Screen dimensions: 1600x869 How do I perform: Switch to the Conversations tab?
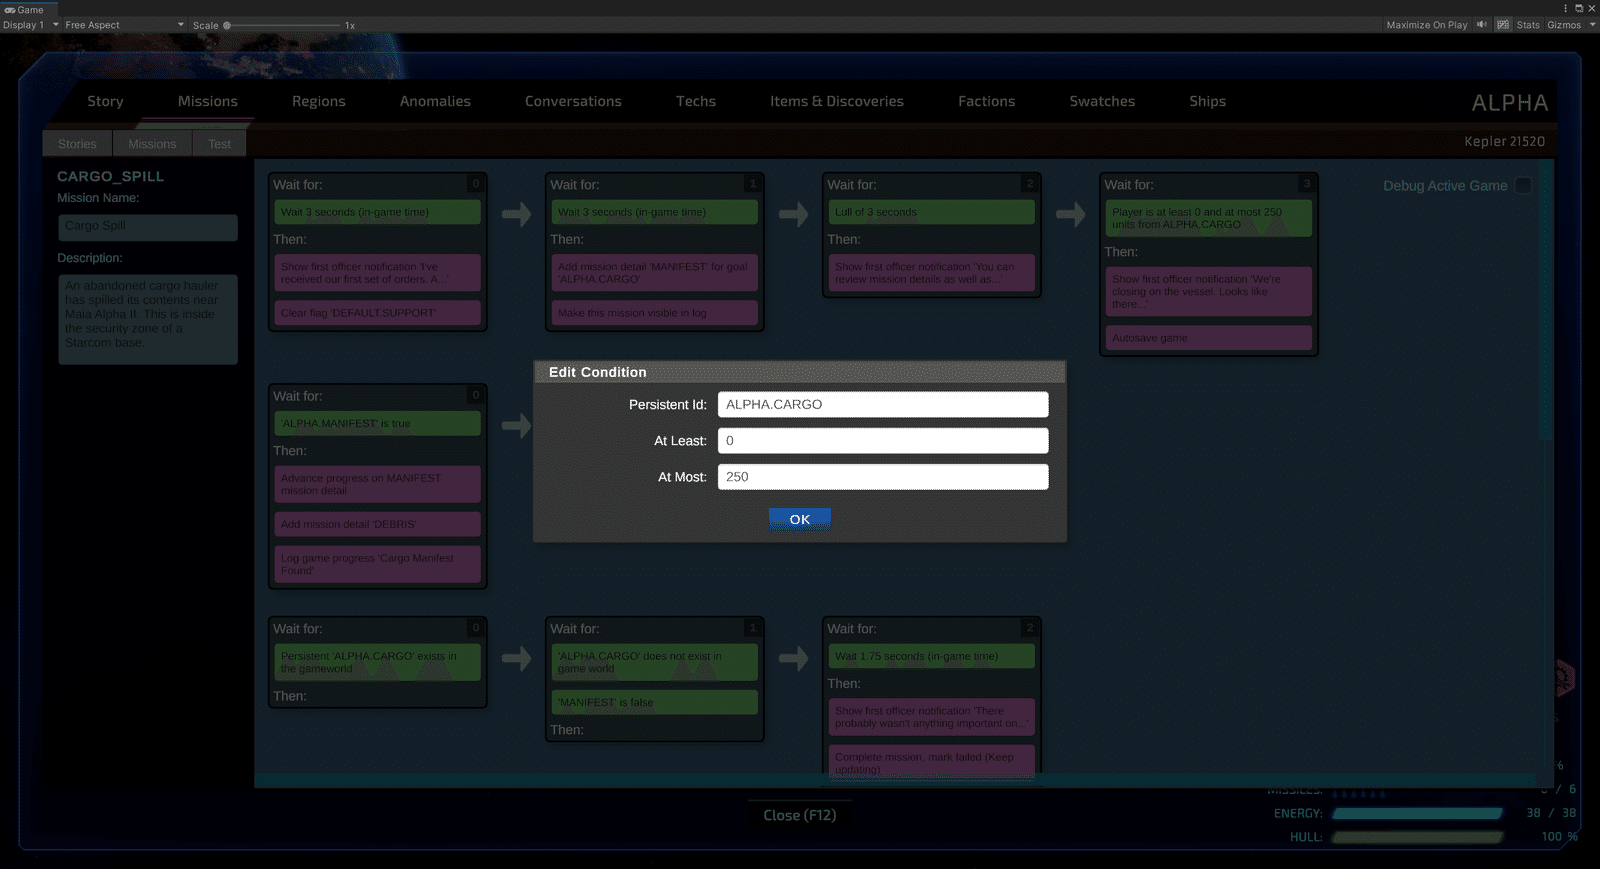573,101
